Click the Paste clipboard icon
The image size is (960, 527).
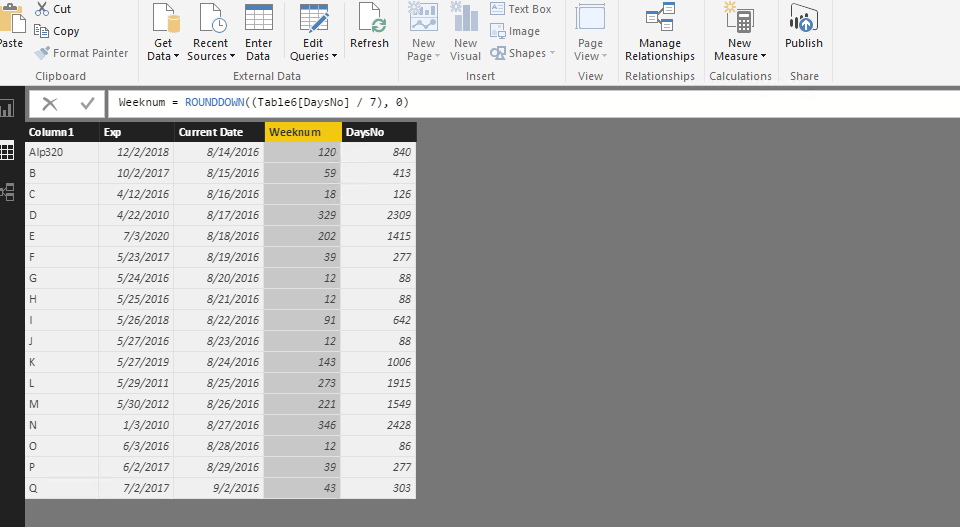click(12, 20)
